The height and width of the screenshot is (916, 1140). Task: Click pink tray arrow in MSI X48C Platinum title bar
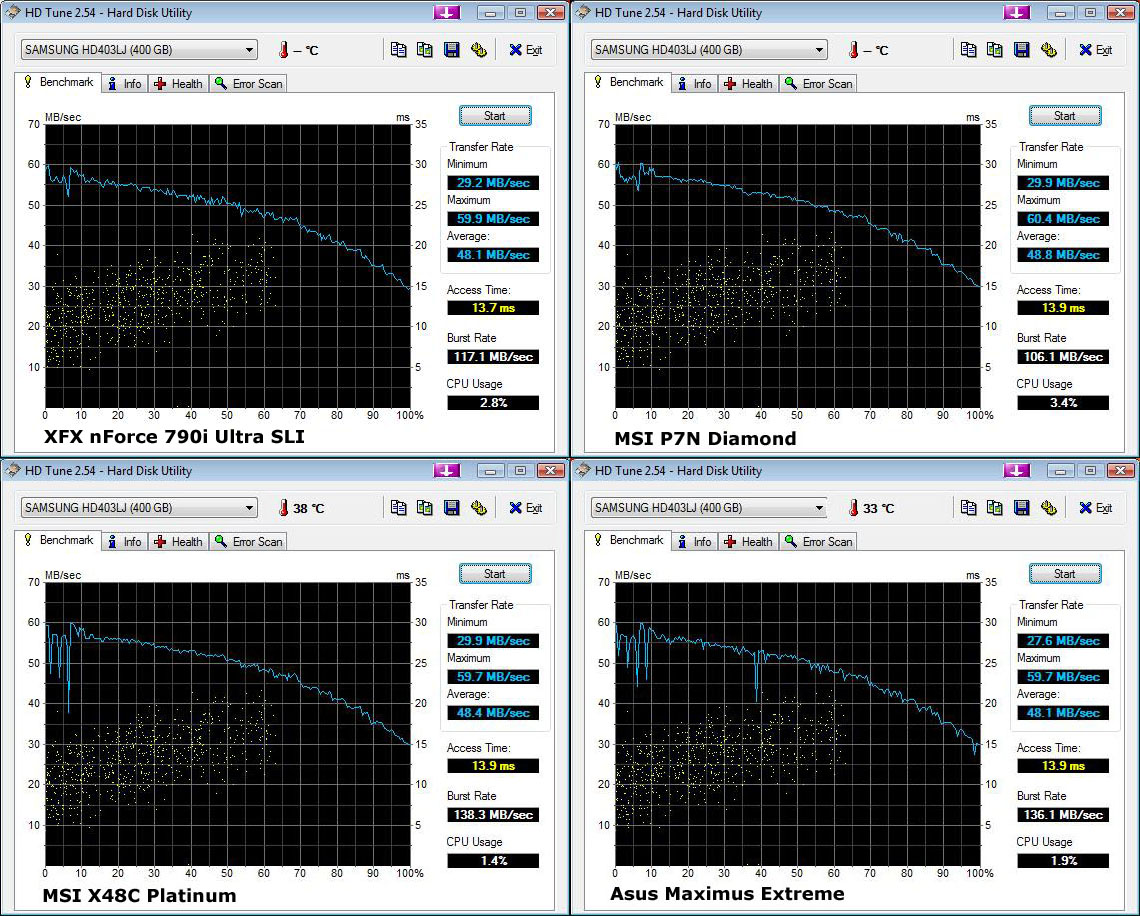coord(446,470)
